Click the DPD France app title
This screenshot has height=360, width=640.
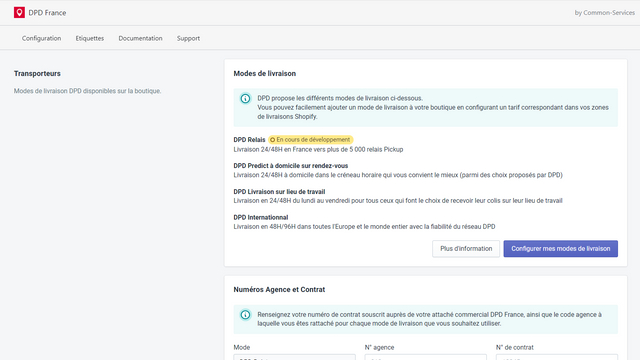coord(47,13)
